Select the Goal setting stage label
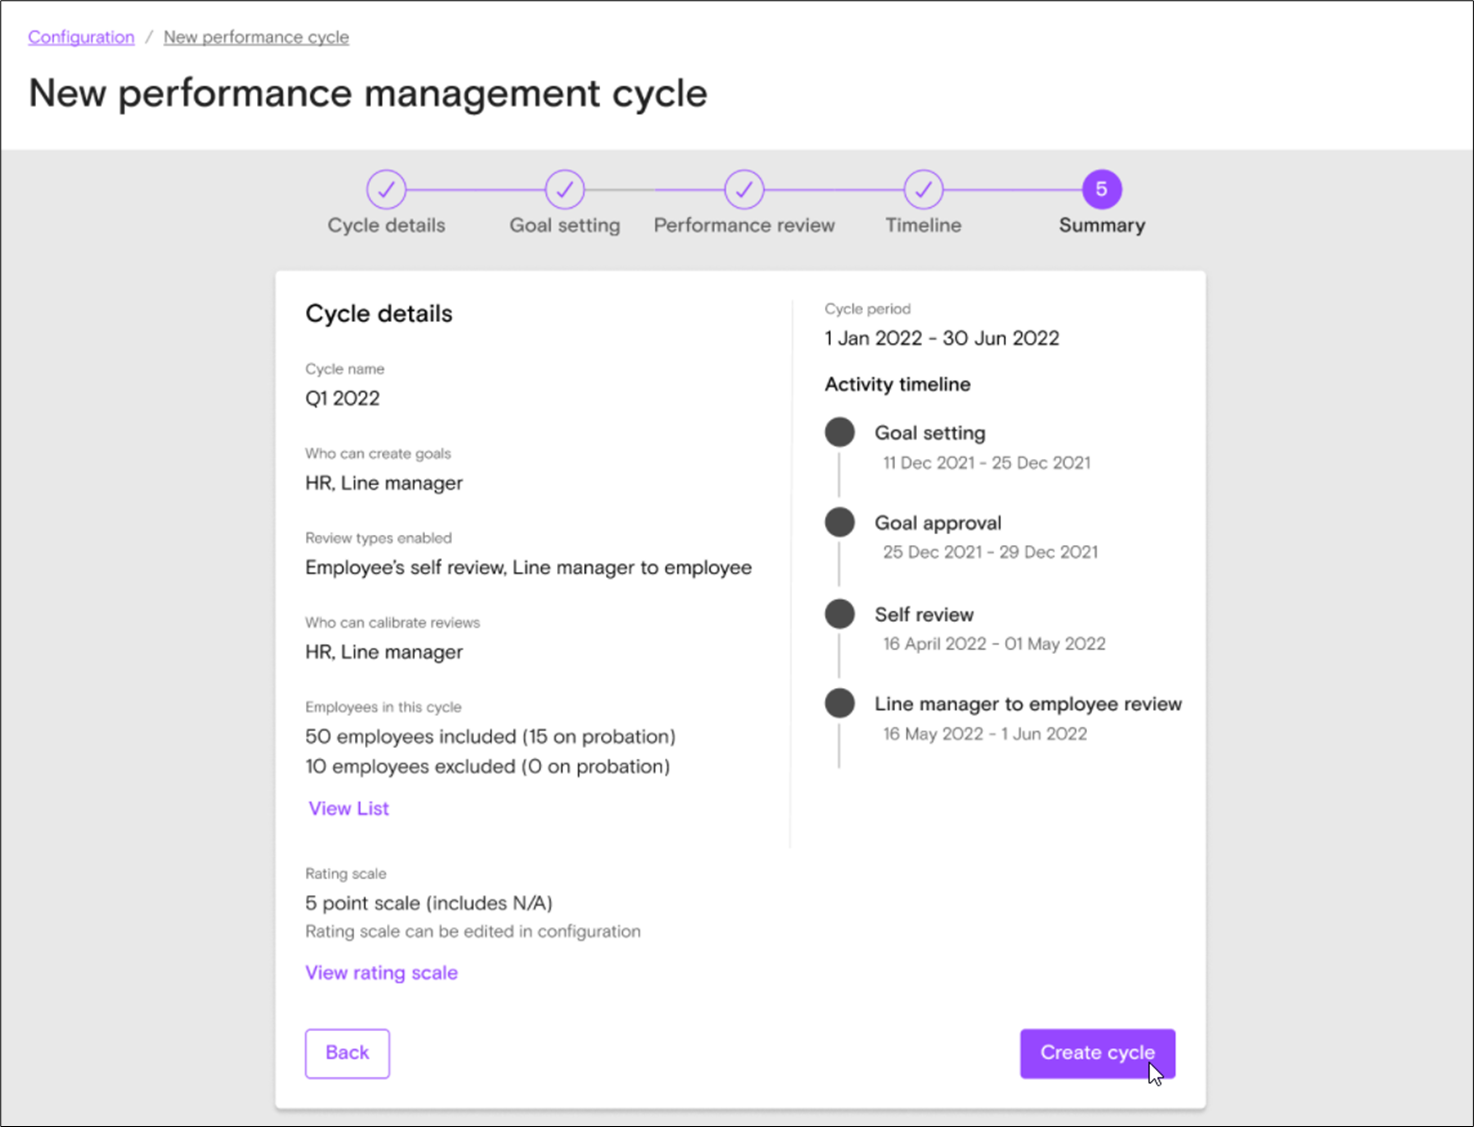 564,225
